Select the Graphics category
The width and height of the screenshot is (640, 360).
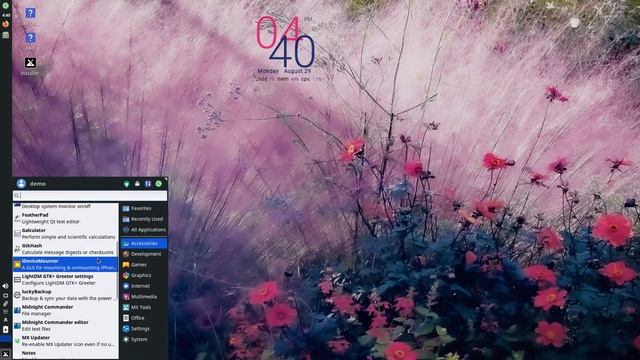point(144,276)
